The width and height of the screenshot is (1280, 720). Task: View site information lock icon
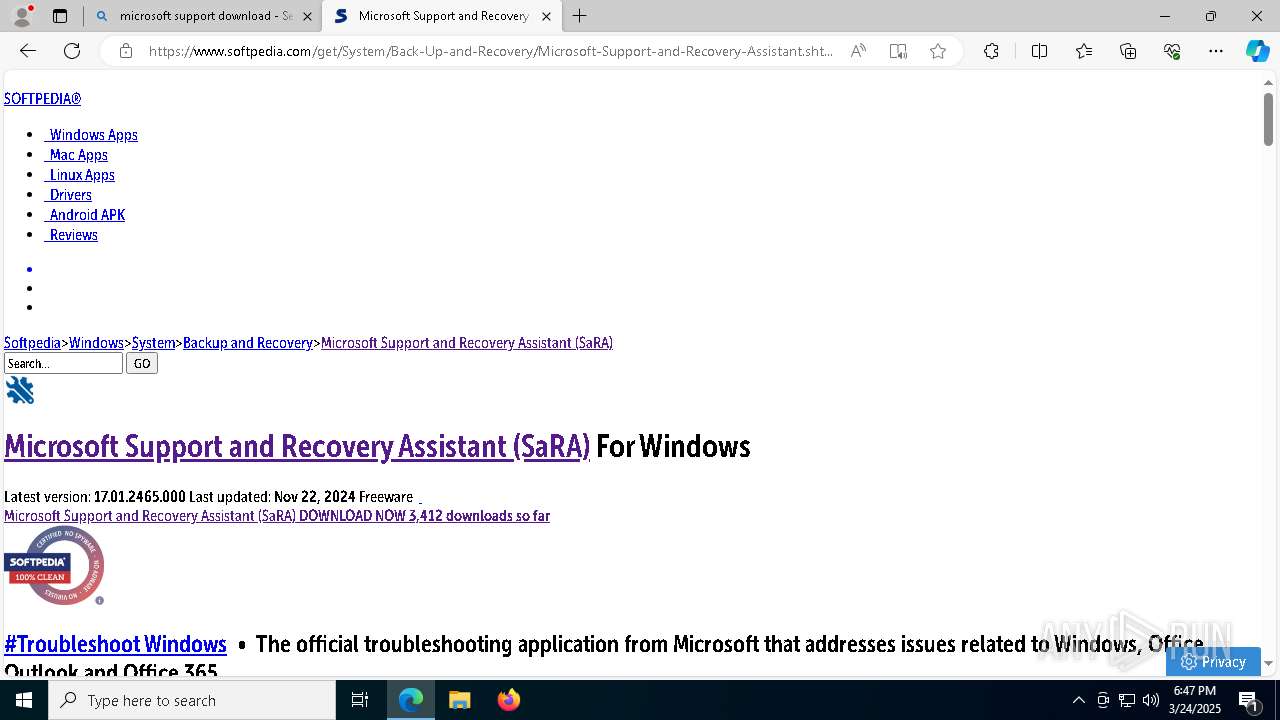(x=125, y=51)
